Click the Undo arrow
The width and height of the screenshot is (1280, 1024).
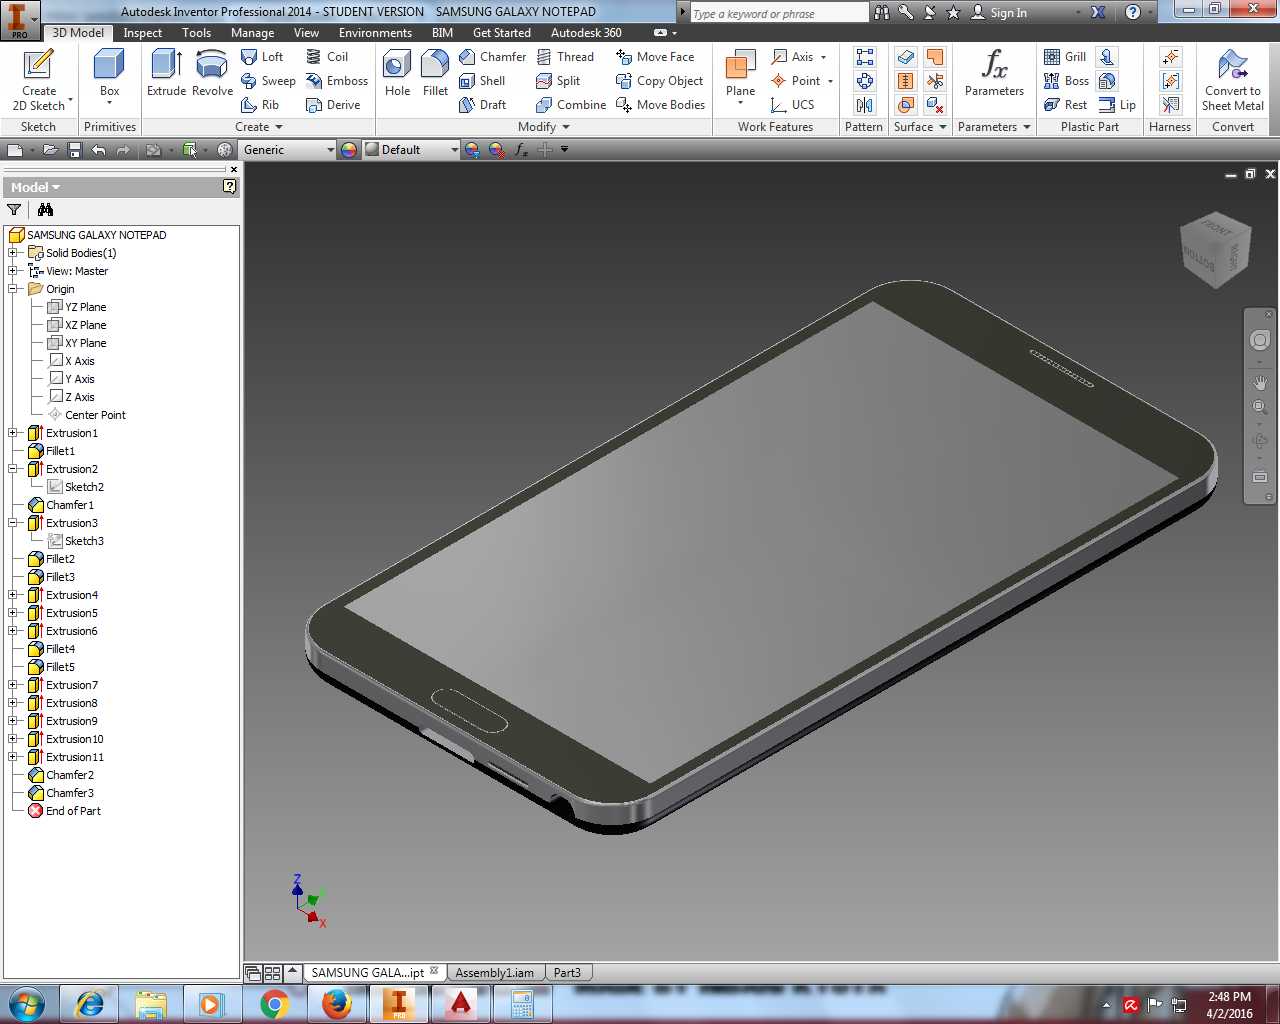(98, 150)
